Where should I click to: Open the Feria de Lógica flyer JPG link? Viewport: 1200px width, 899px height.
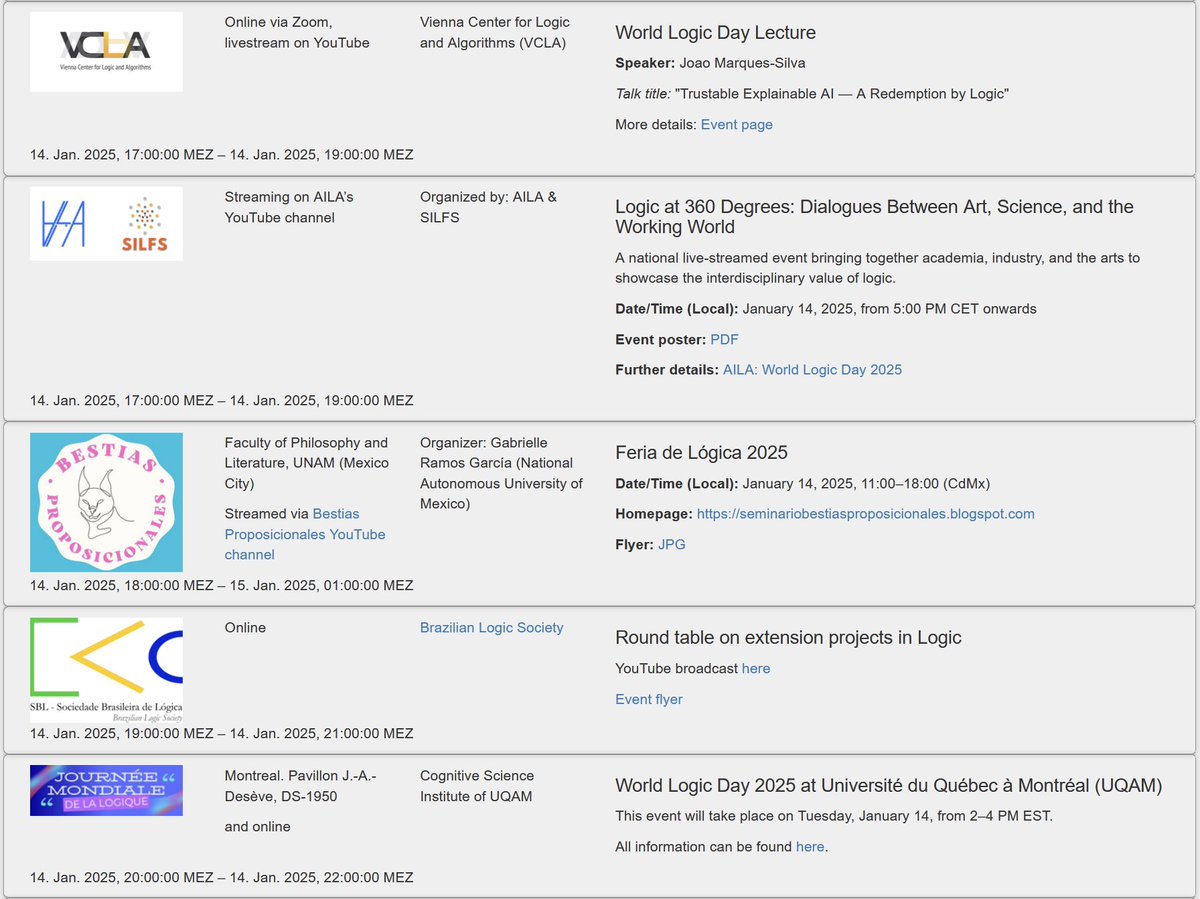tap(672, 545)
